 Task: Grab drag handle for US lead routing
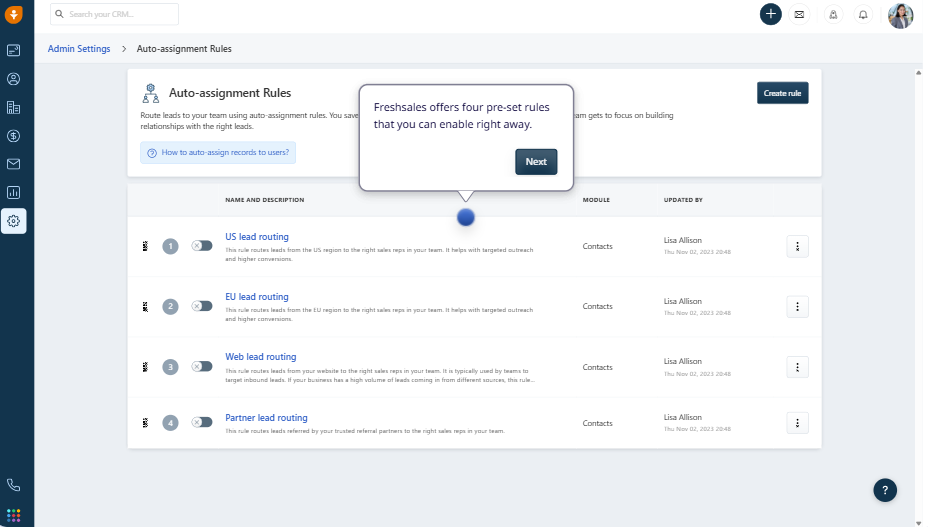[145, 246]
